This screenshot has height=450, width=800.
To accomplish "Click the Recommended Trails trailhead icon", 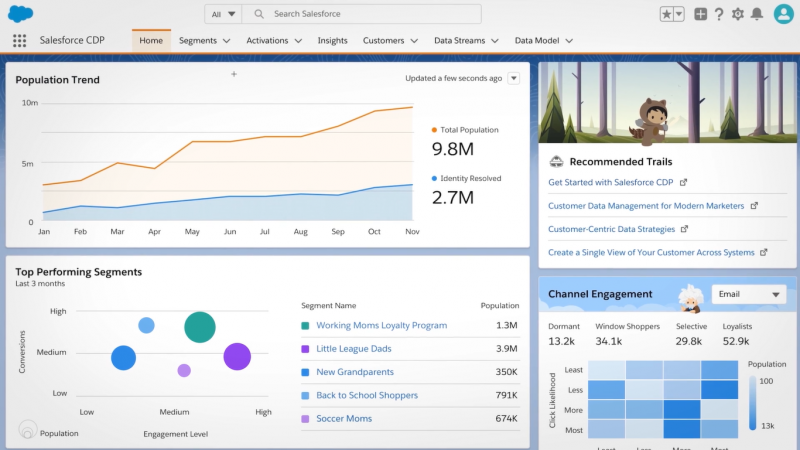I will pyautogui.click(x=556, y=162).
